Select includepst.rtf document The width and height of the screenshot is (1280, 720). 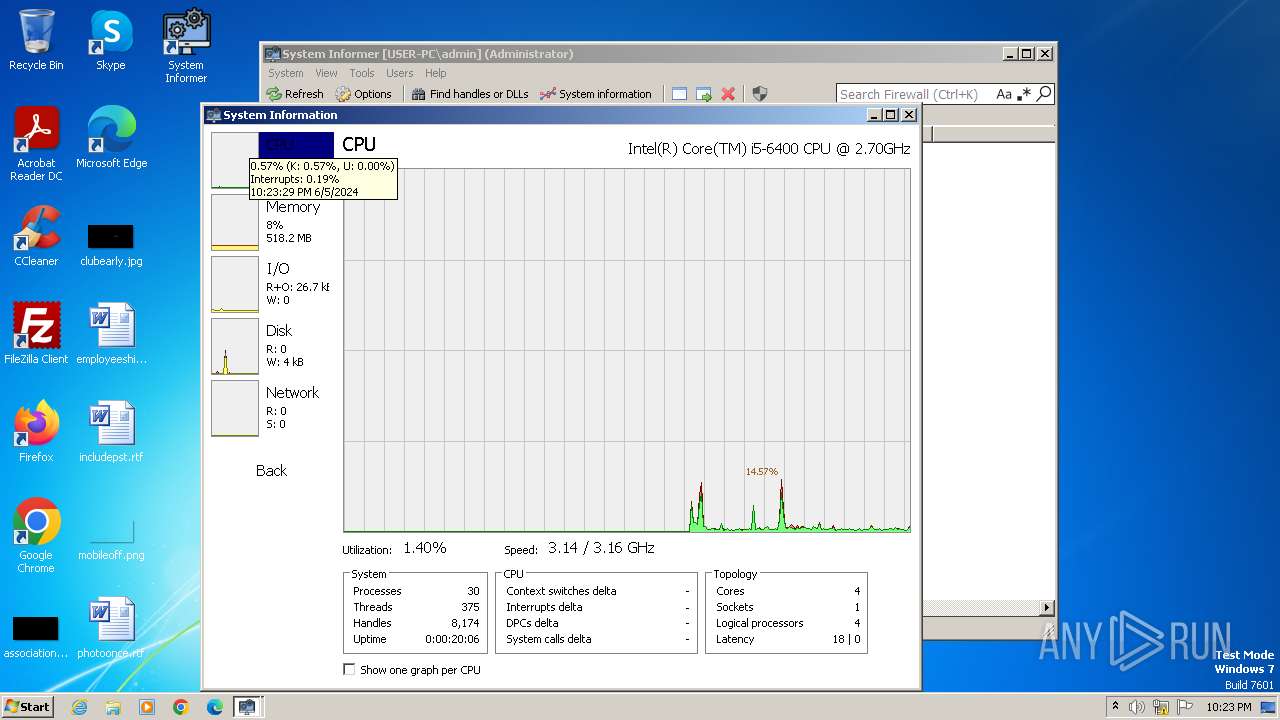click(111, 431)
